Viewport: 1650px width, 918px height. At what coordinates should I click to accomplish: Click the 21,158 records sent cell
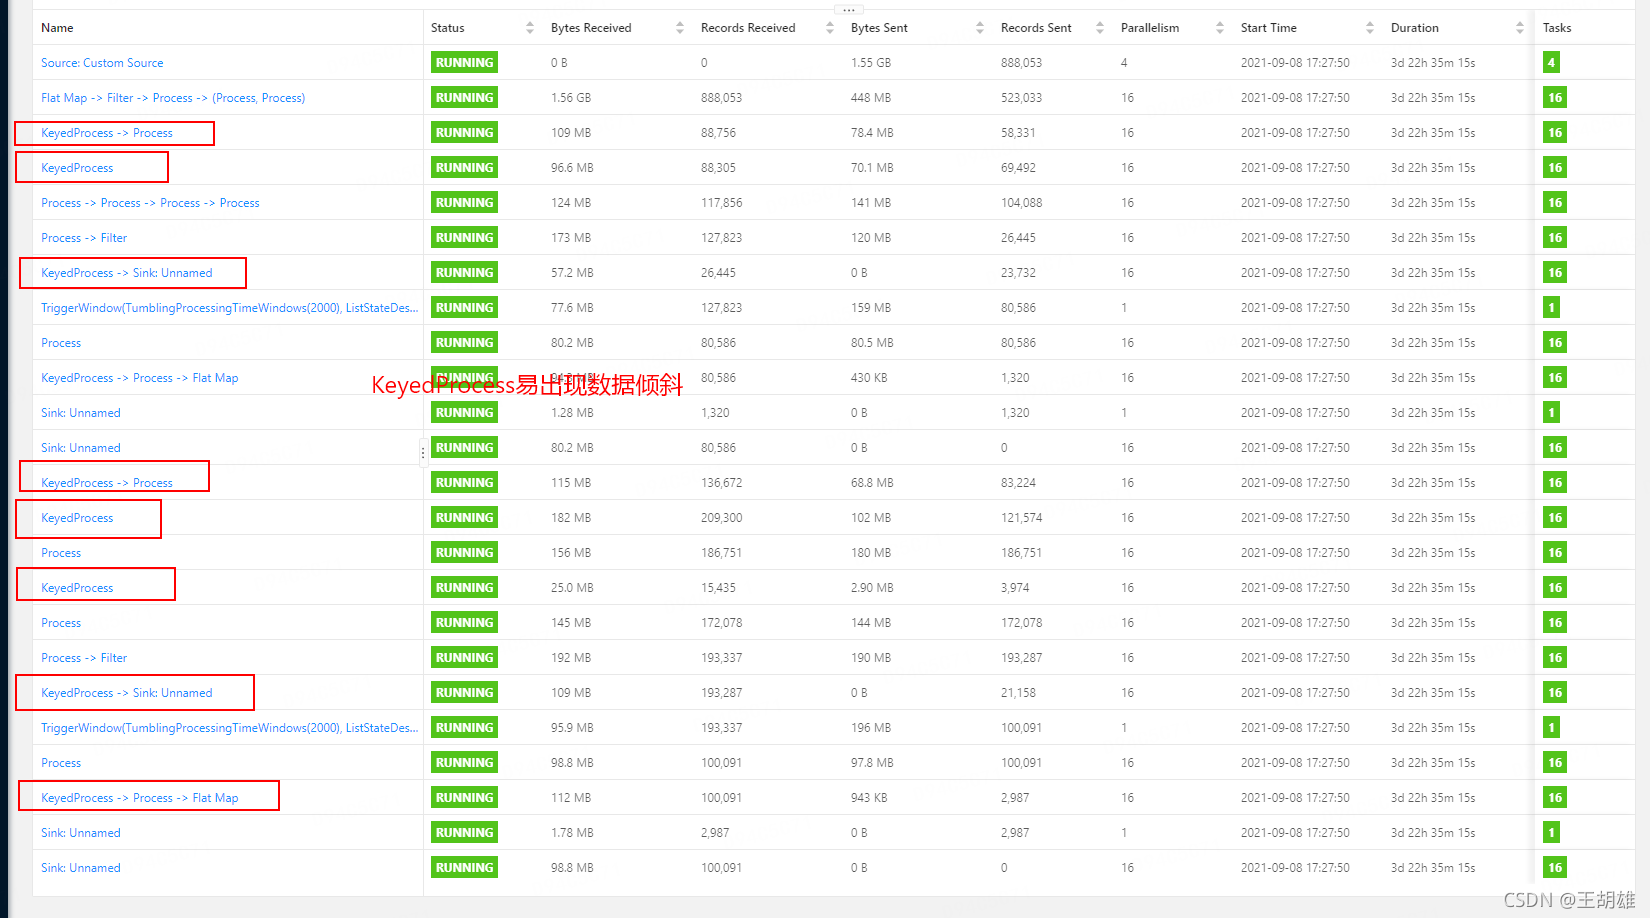1018,693
